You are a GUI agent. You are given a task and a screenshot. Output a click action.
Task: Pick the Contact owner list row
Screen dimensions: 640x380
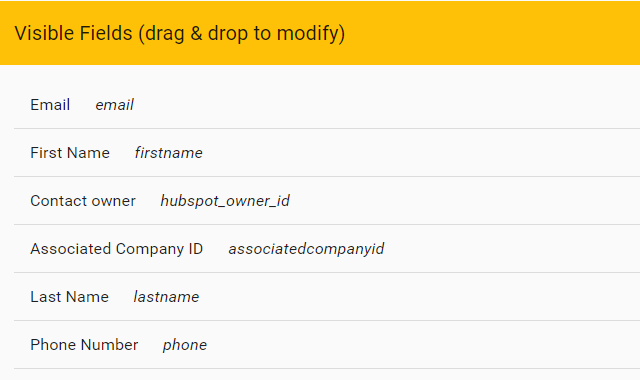[x=327, y=201]
